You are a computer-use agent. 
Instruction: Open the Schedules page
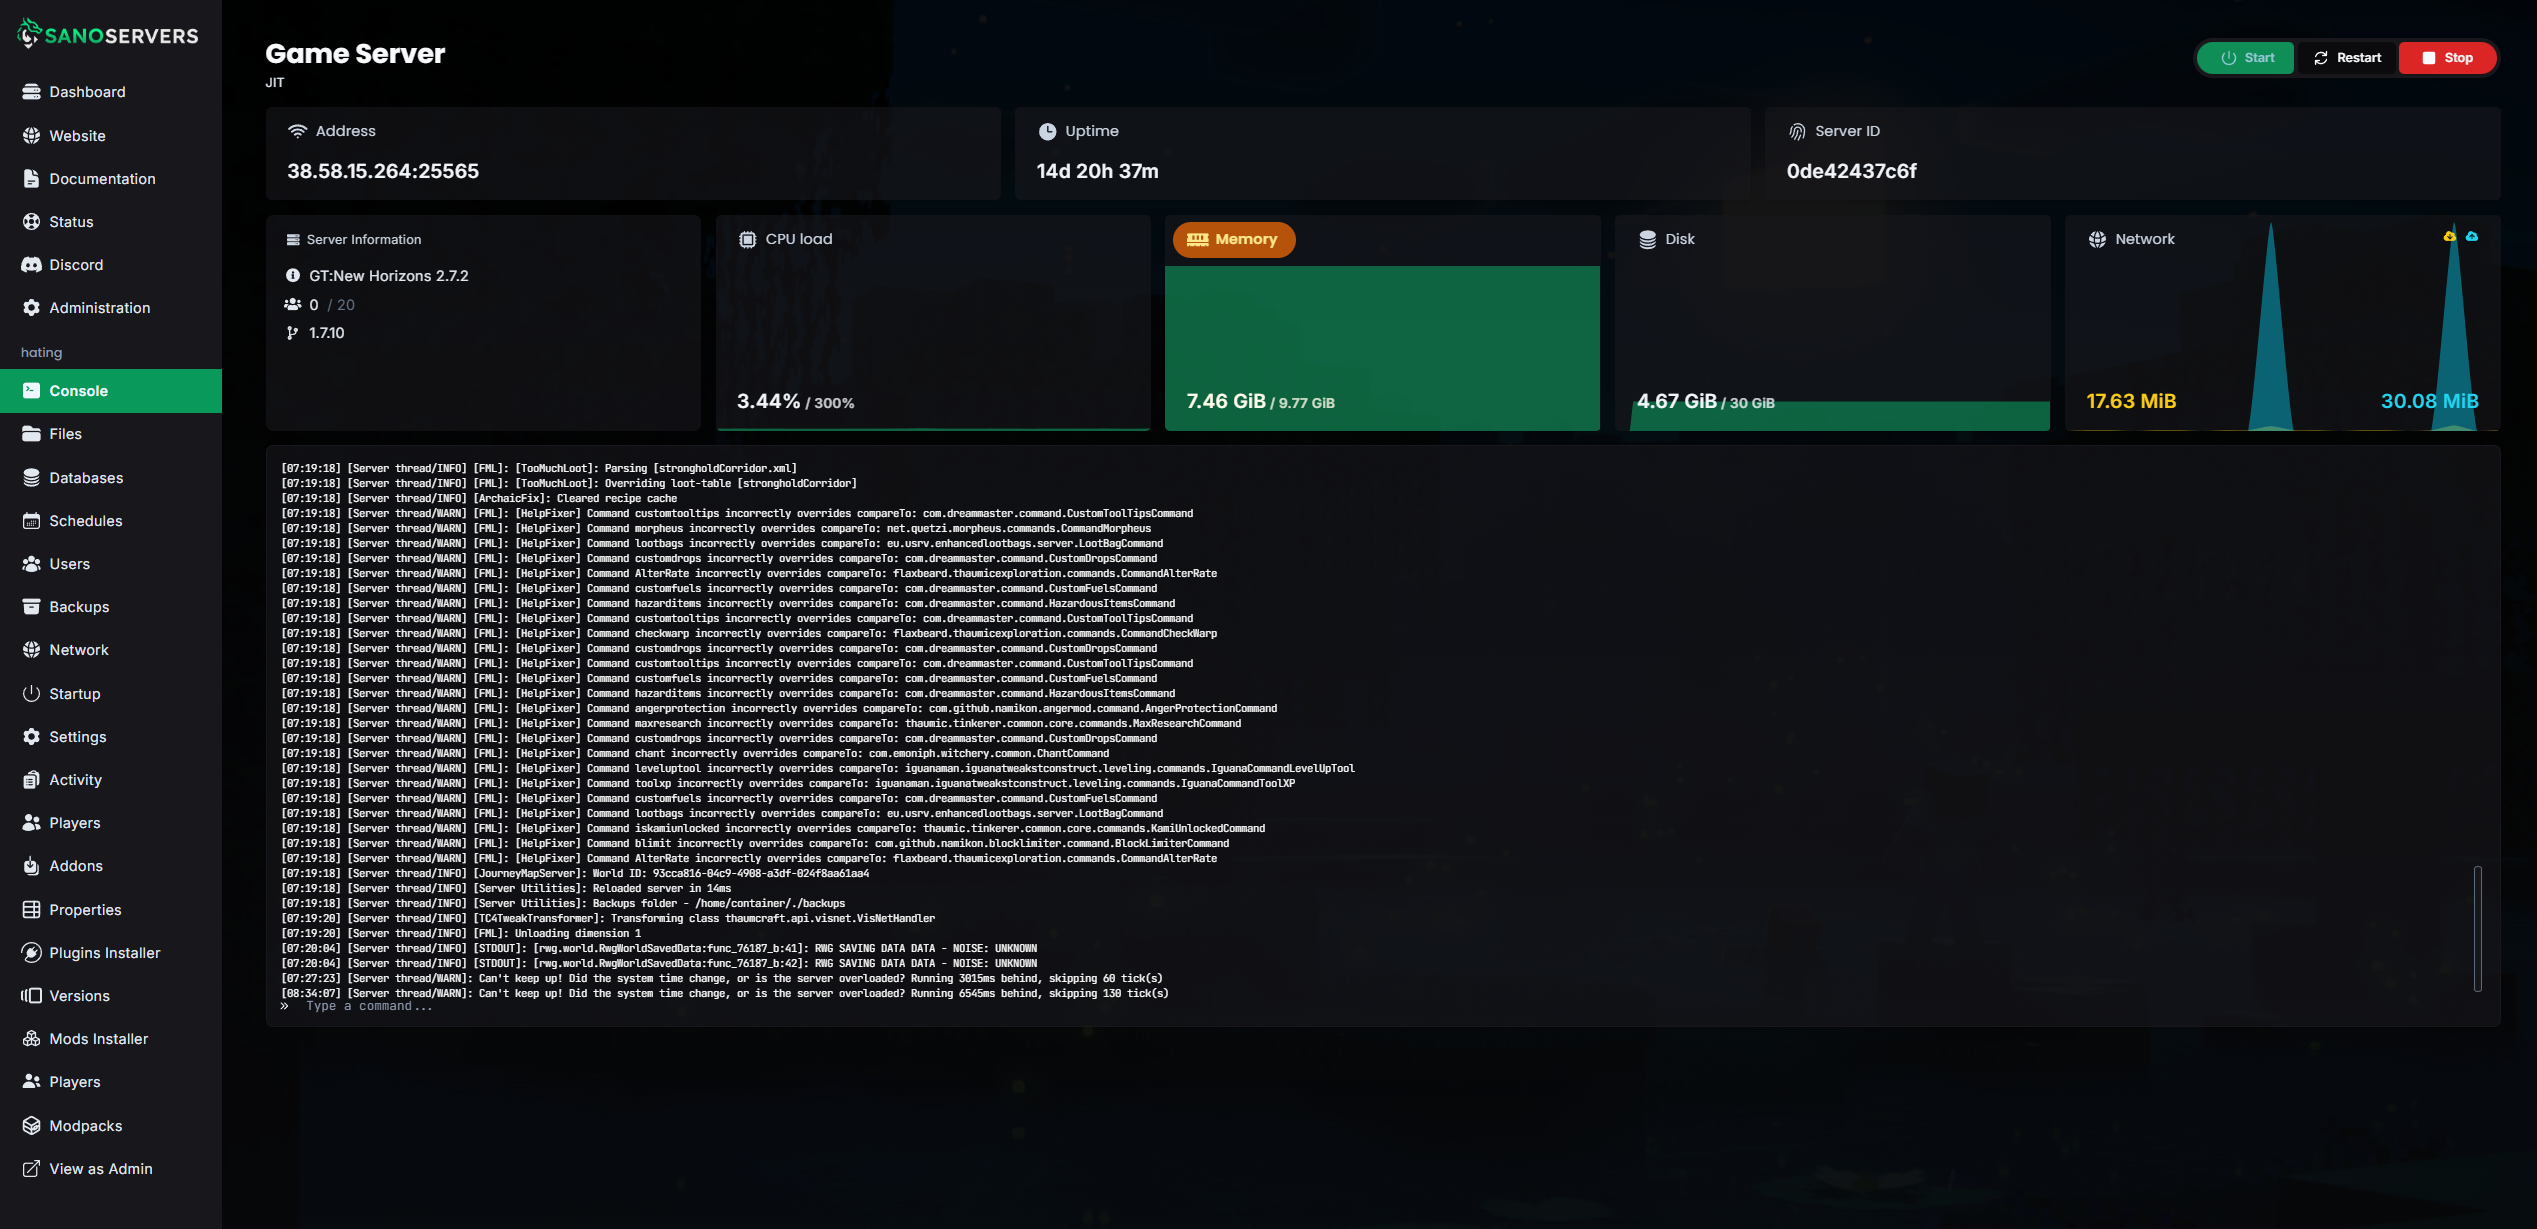pos(85,520)
